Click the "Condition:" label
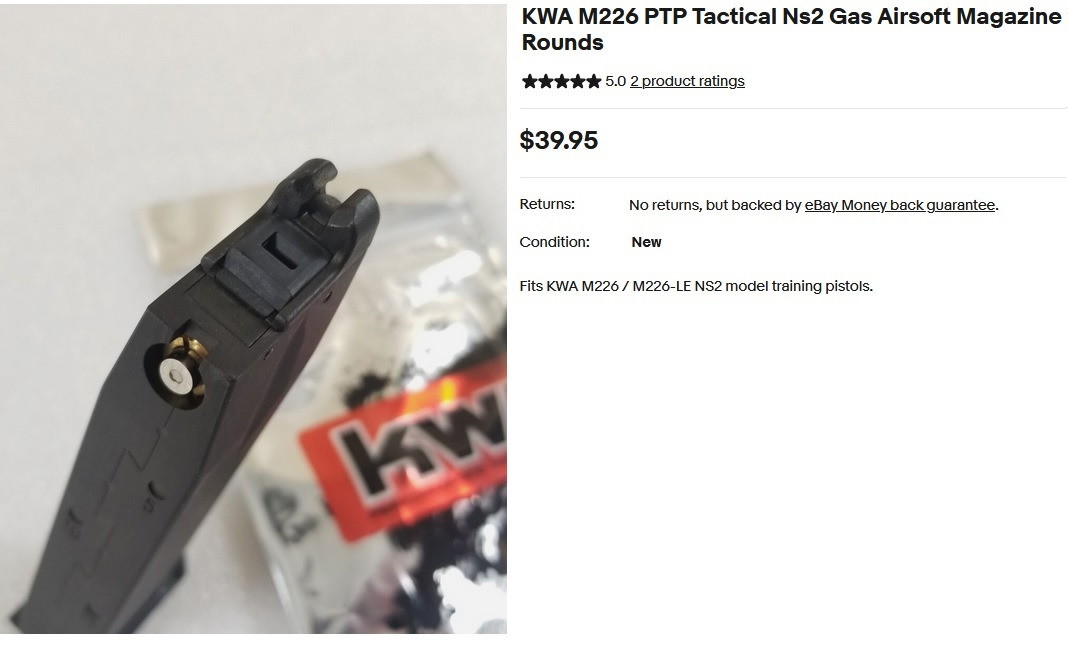Viewport: 1068px width, 651px height. pos(554,242)
